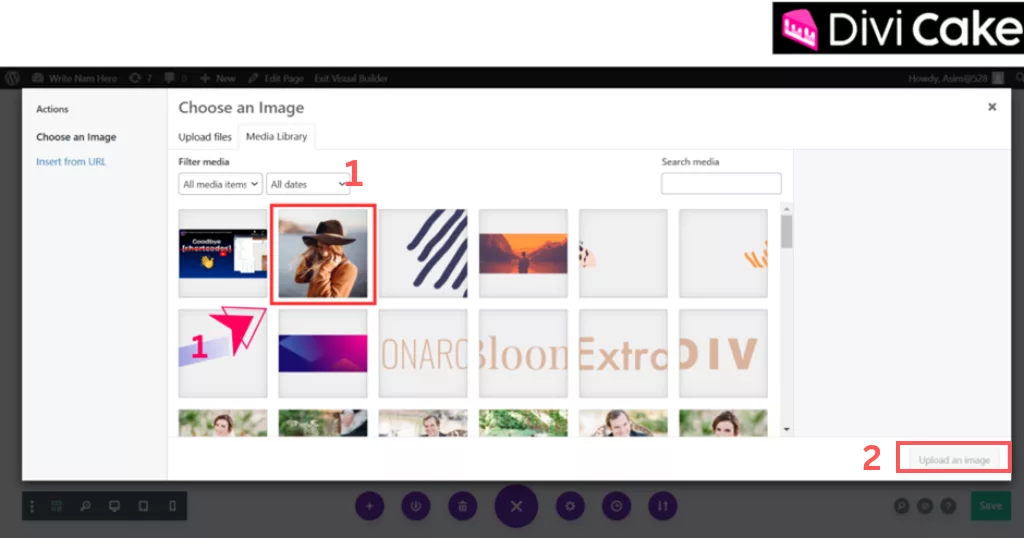The width and height of the screenshot is (1024, 538).
Task: Select the woman in hat photo thumbnail
Action: click(x=323, y=253)
